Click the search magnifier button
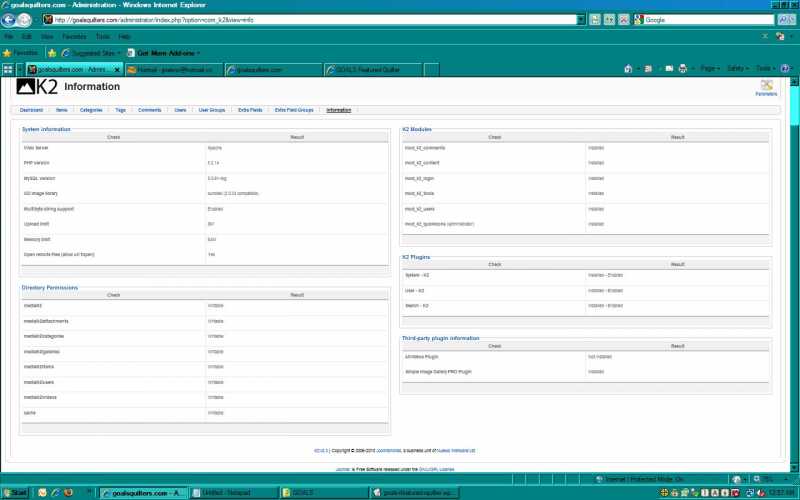 coord(785,20)
